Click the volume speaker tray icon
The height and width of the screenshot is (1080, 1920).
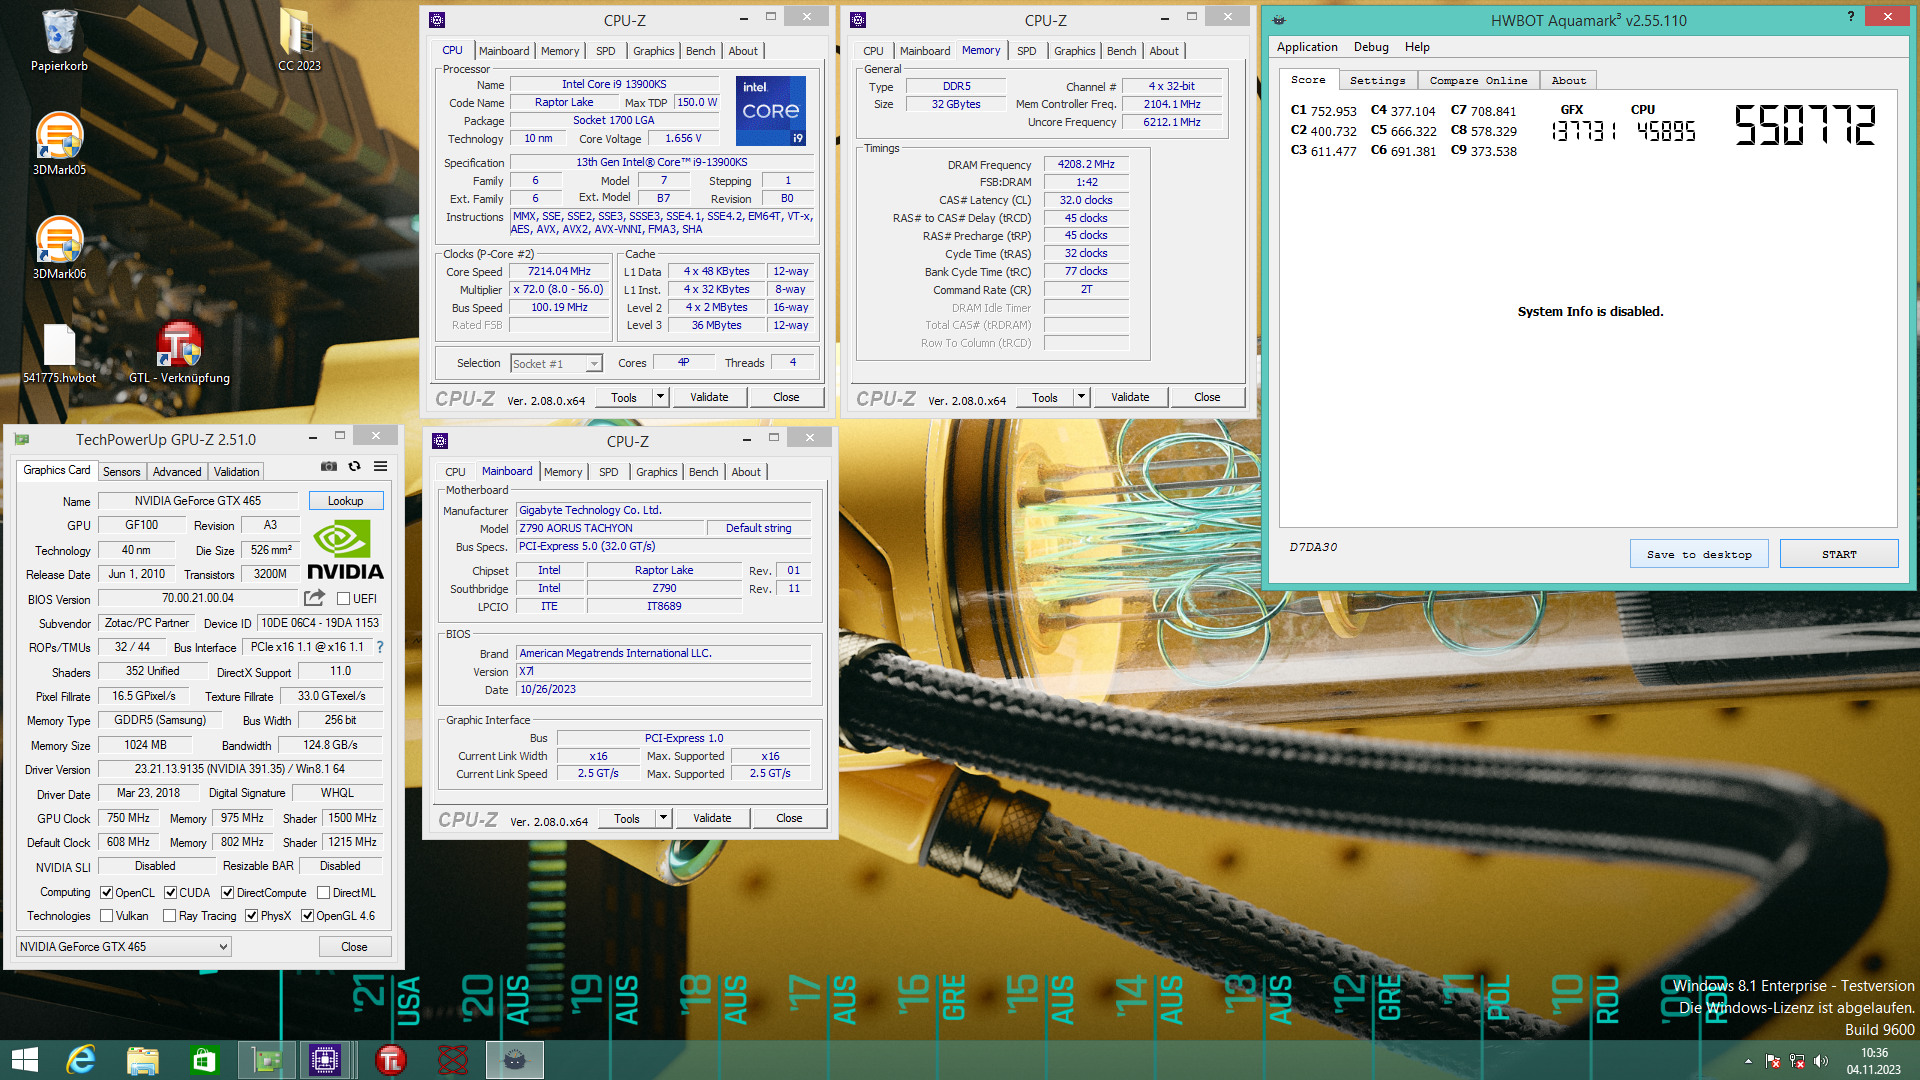pyautogui.click(x=1821, y=1061)
